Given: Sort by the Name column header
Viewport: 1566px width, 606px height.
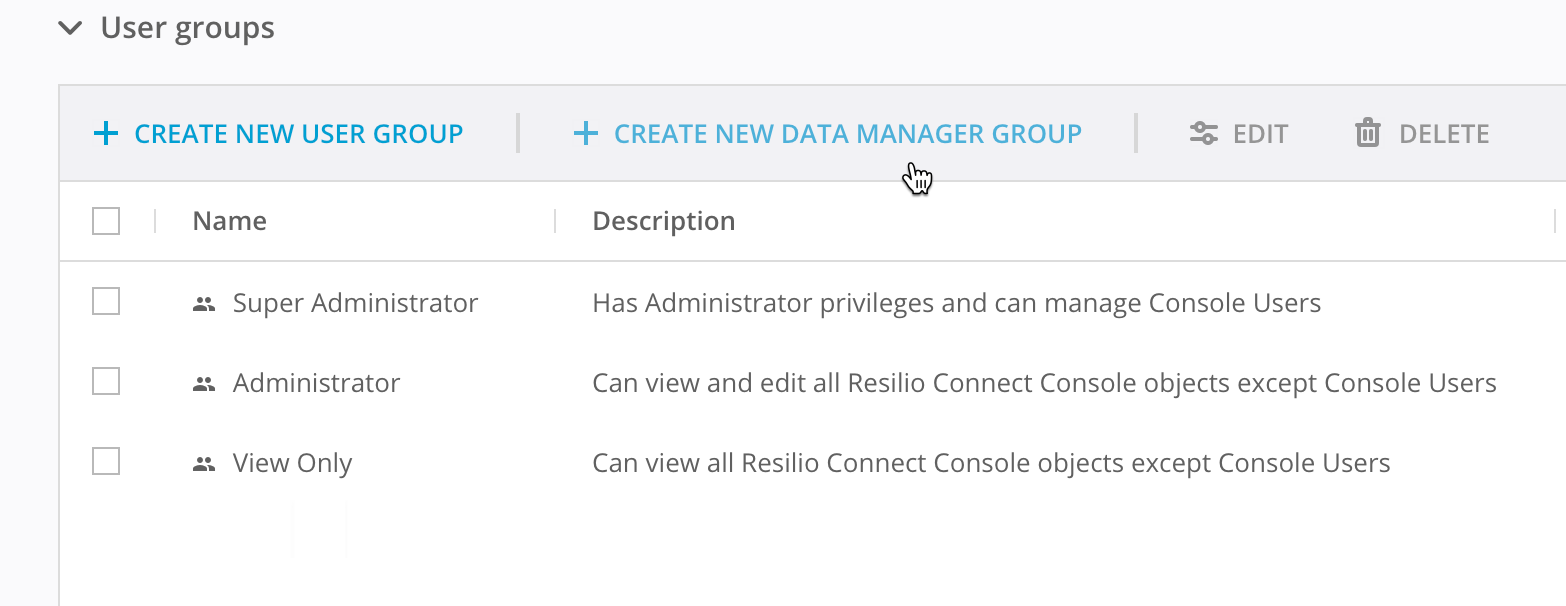Looking at the screenshot, I should pyautogui.click(x=229, y=221).
